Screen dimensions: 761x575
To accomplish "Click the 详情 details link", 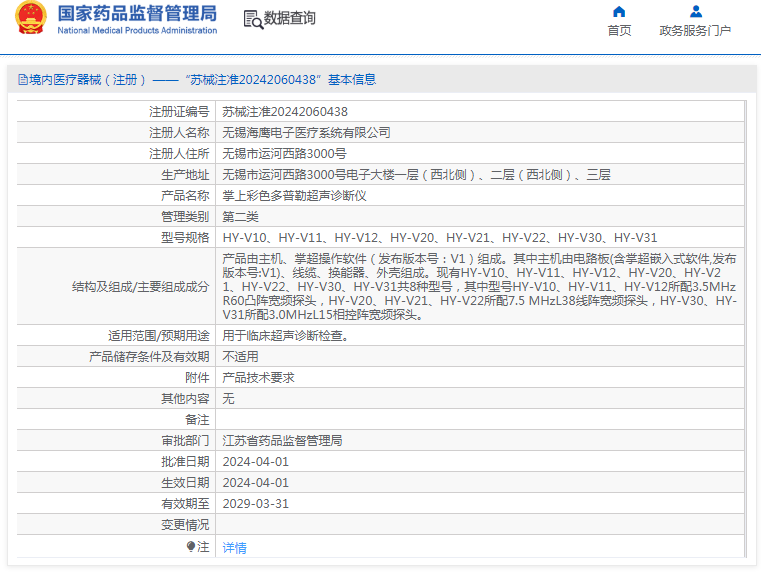I will click(x=234, y=548).
